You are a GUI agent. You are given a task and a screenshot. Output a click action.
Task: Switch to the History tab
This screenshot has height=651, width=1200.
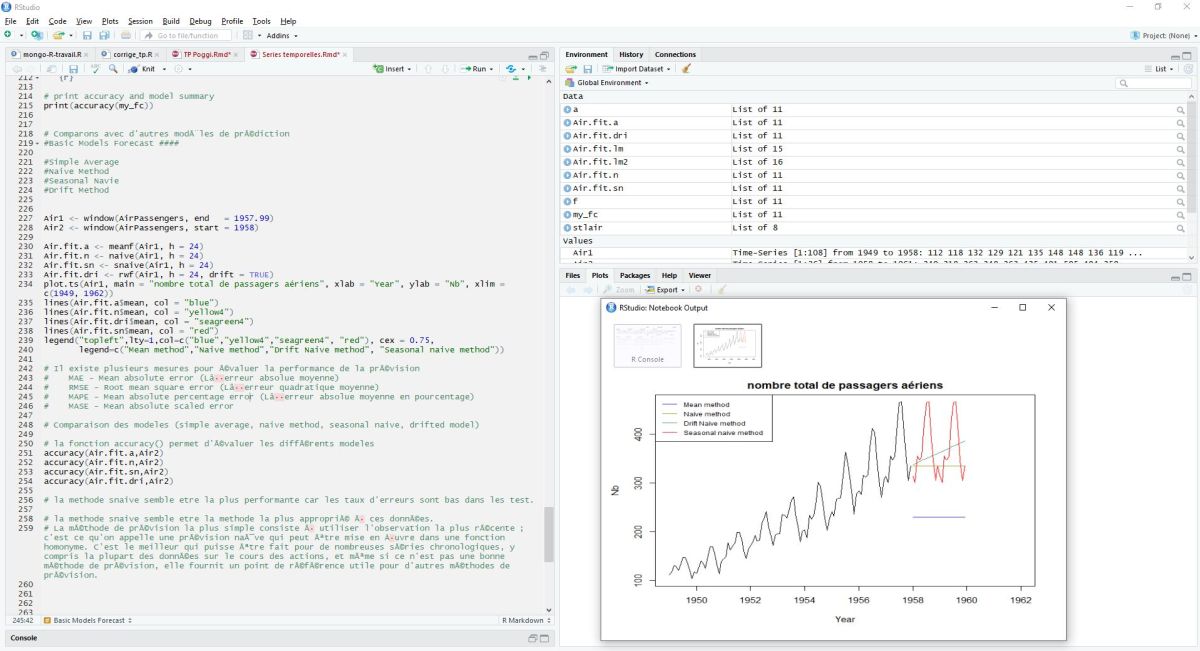[x=631, y=54]
